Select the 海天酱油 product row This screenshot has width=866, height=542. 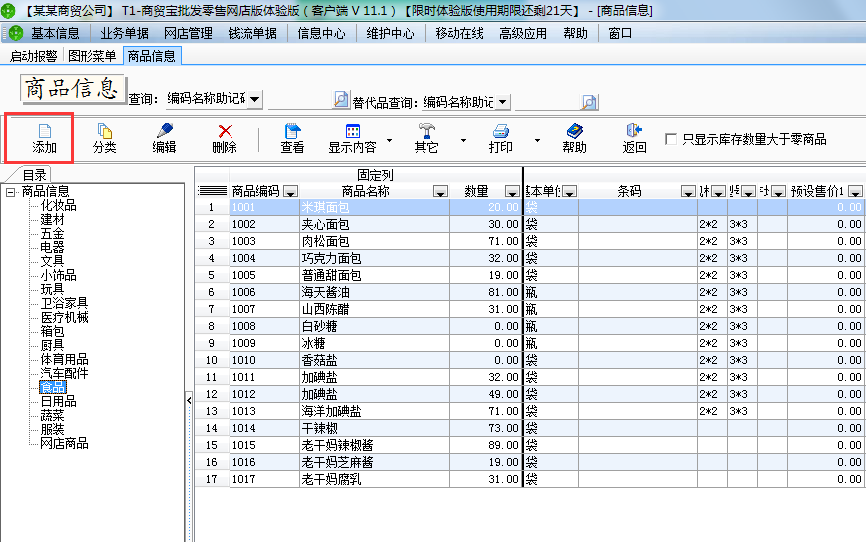(530, 292)
